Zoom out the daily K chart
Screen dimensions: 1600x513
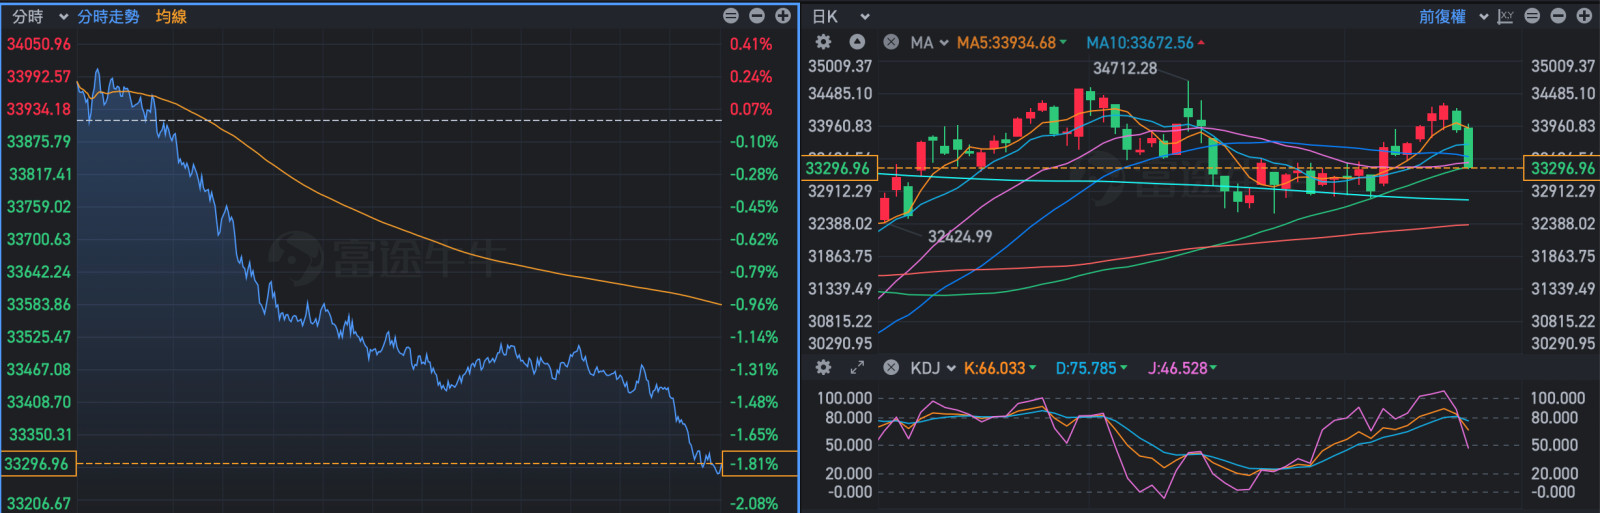(1558, 16)
